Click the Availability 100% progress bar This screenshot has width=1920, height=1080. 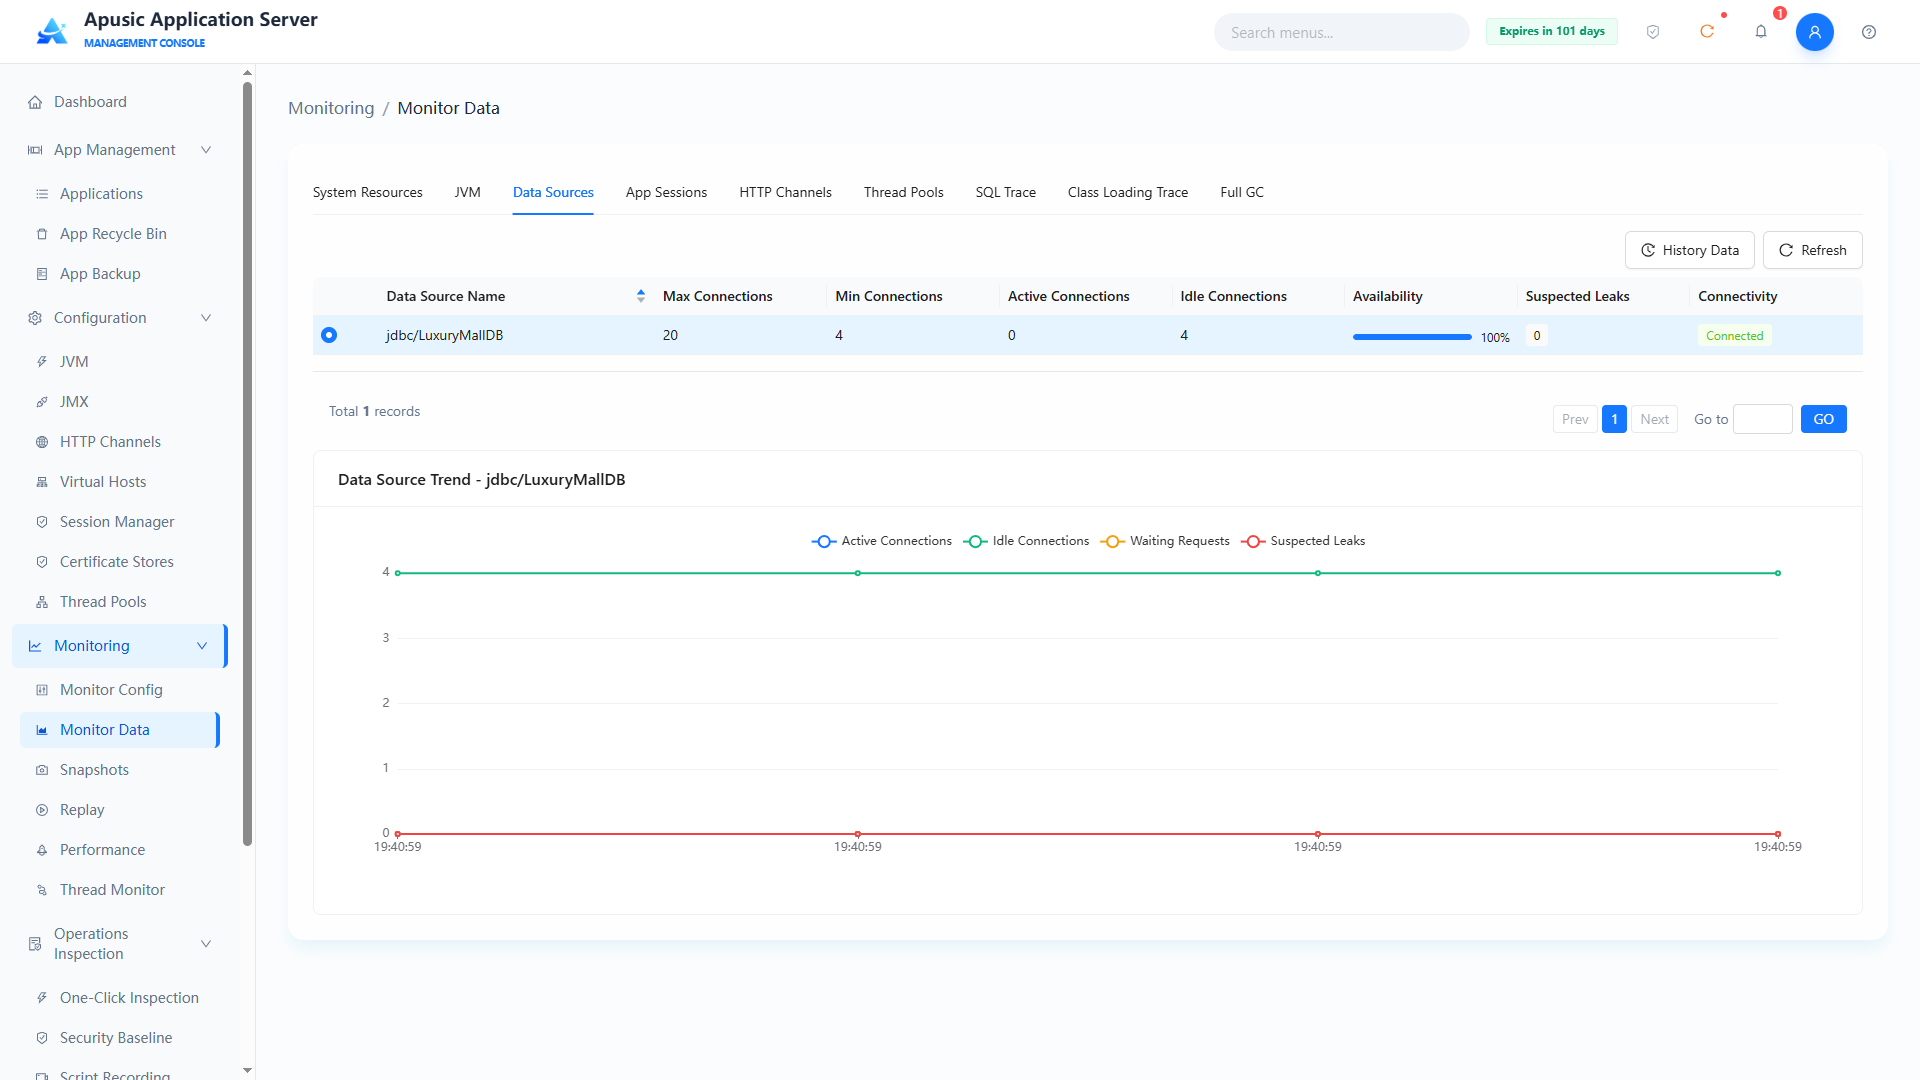click(1412, 337)
